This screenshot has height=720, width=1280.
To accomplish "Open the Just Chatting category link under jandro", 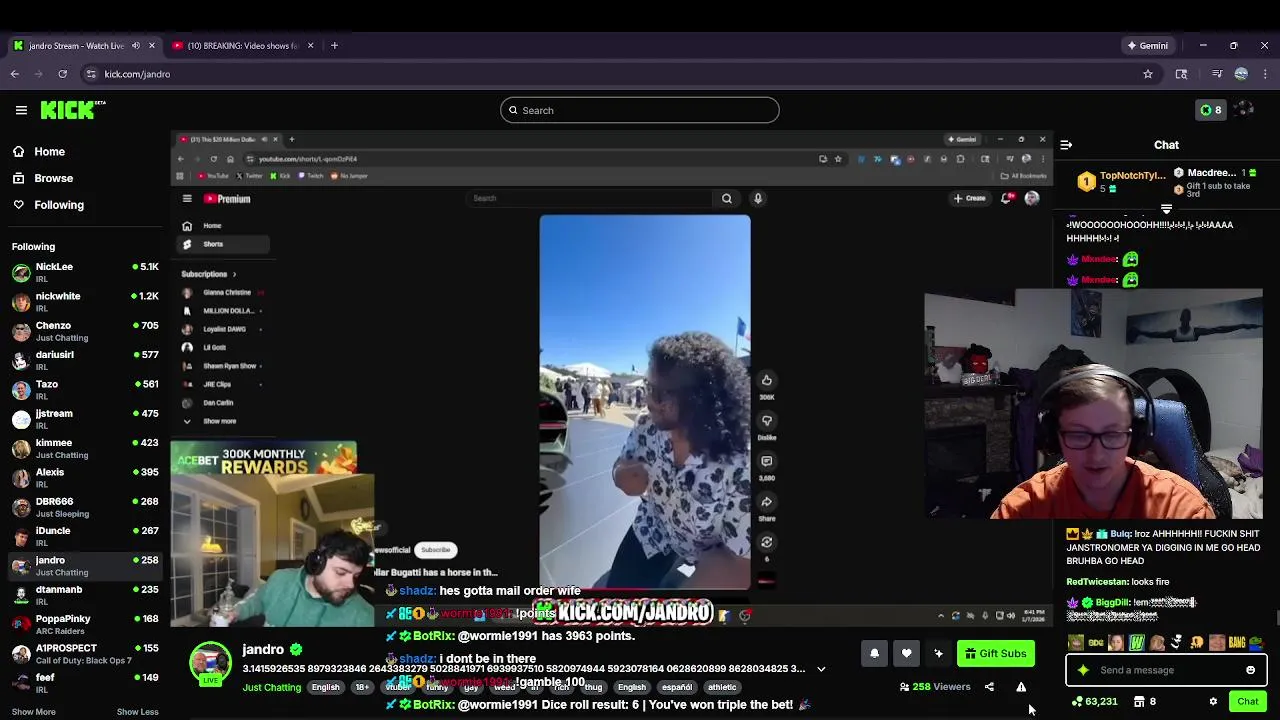I will coord(271,688).
